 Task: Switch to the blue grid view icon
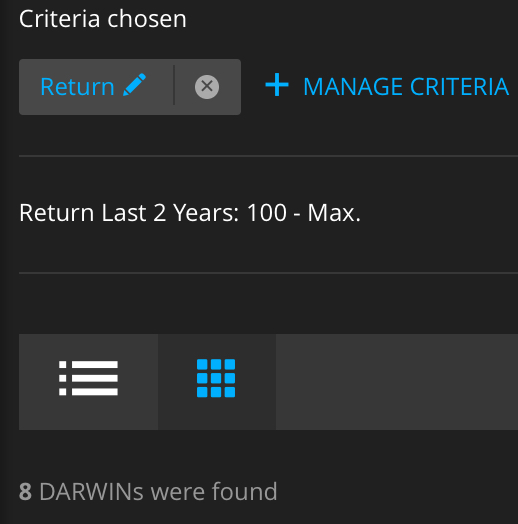[216, 378]
